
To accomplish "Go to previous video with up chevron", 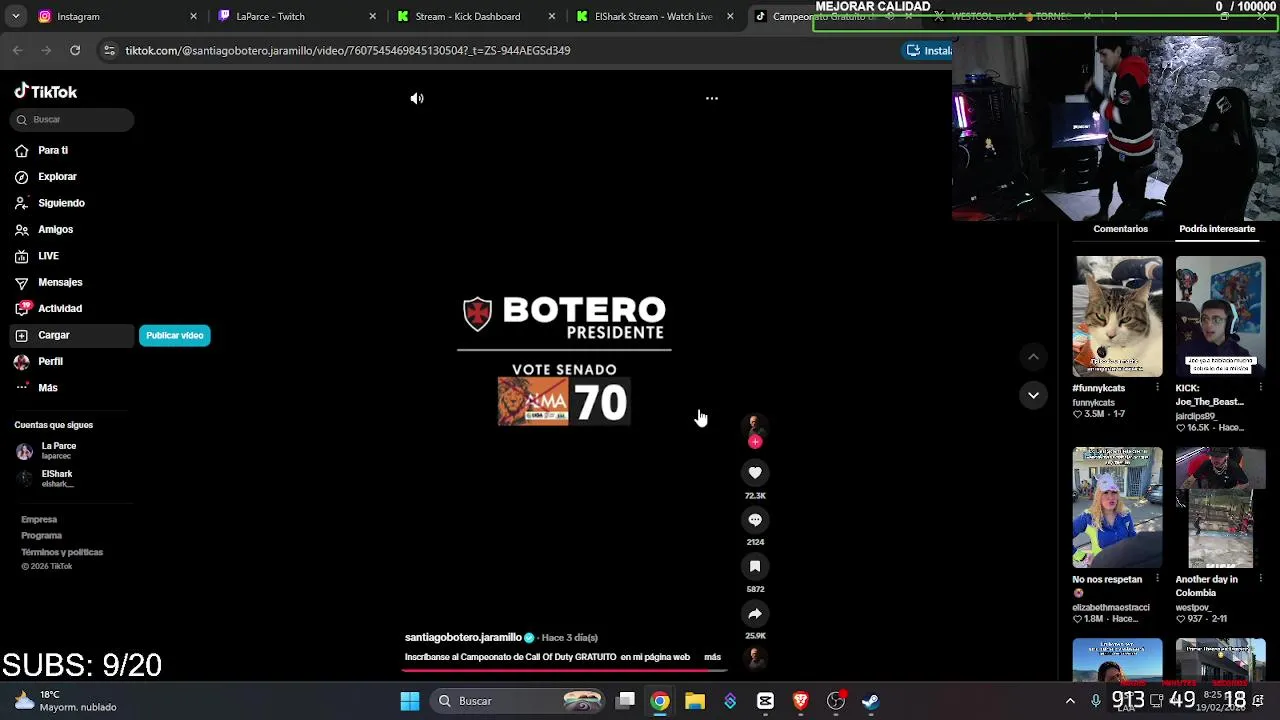I will click(1033, 357).
